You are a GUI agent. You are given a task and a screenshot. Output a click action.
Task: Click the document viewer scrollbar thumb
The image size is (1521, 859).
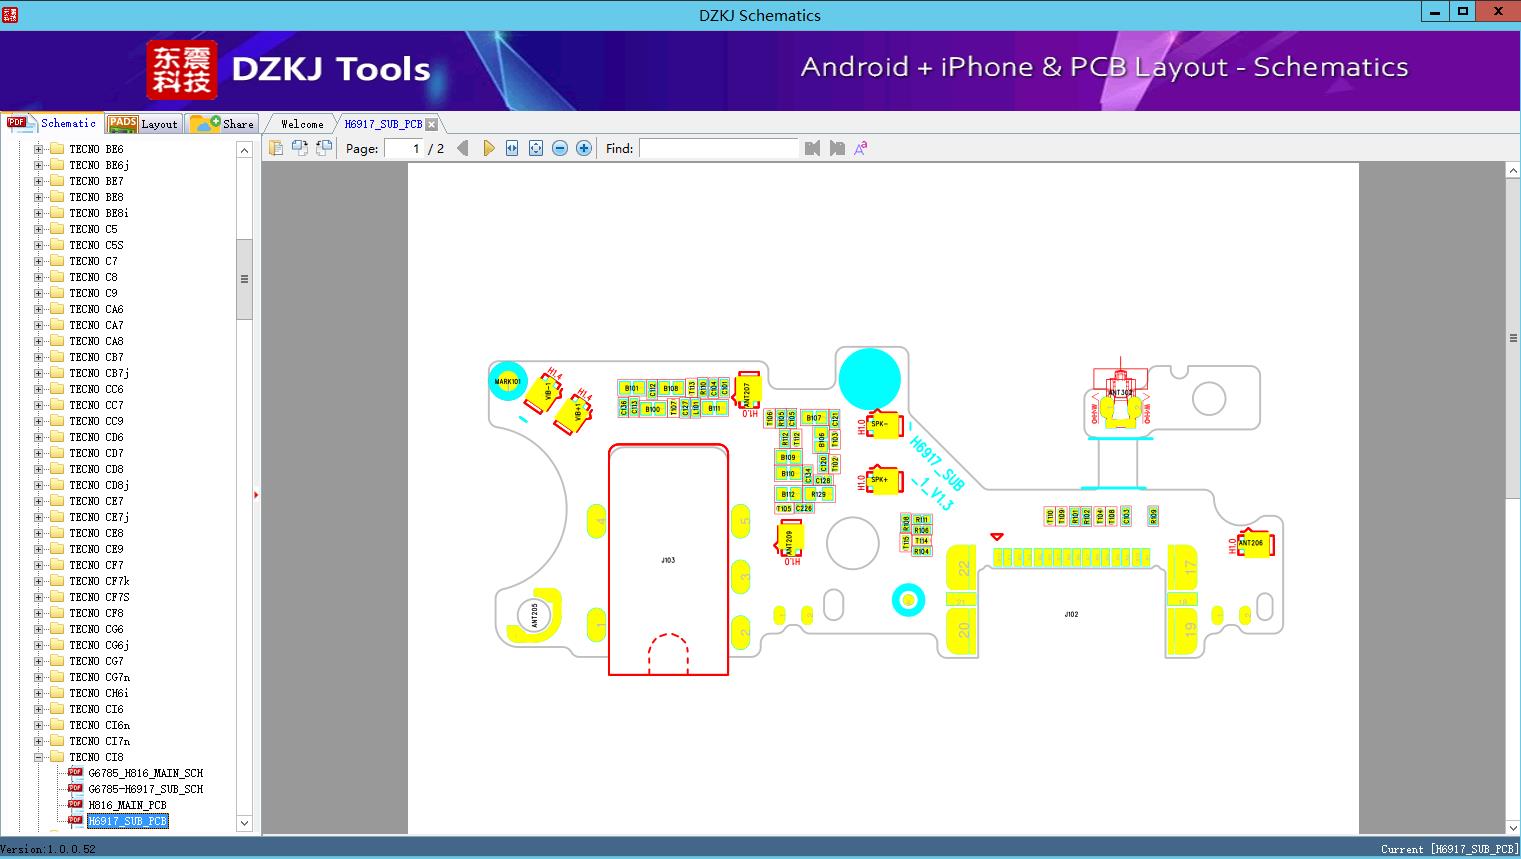click(1513, 338)
